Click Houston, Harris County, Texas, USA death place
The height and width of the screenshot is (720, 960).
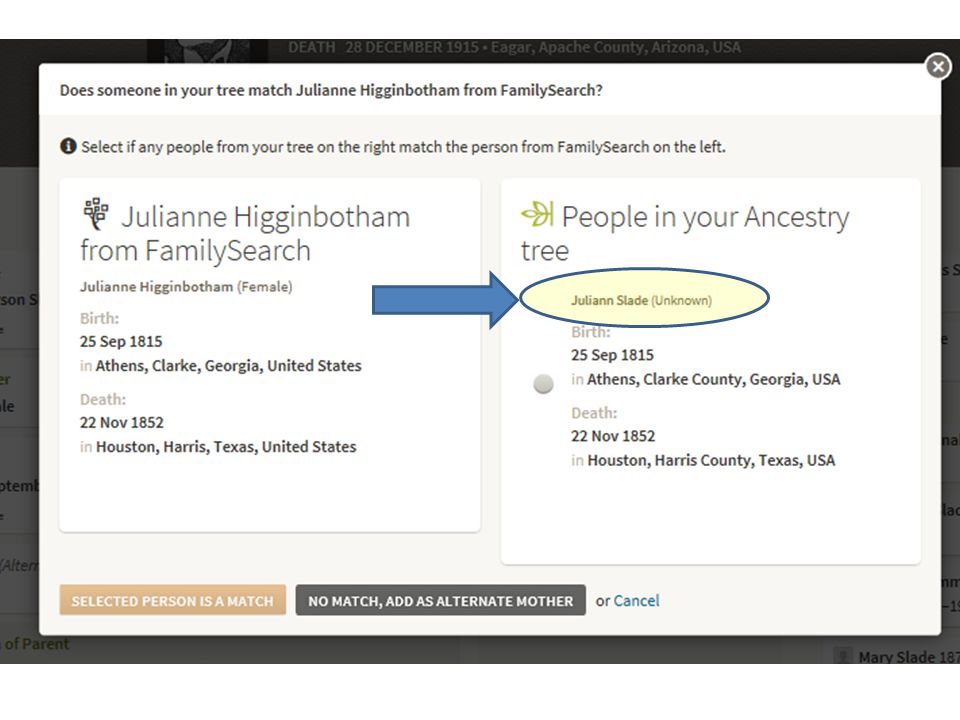[711, 460]
